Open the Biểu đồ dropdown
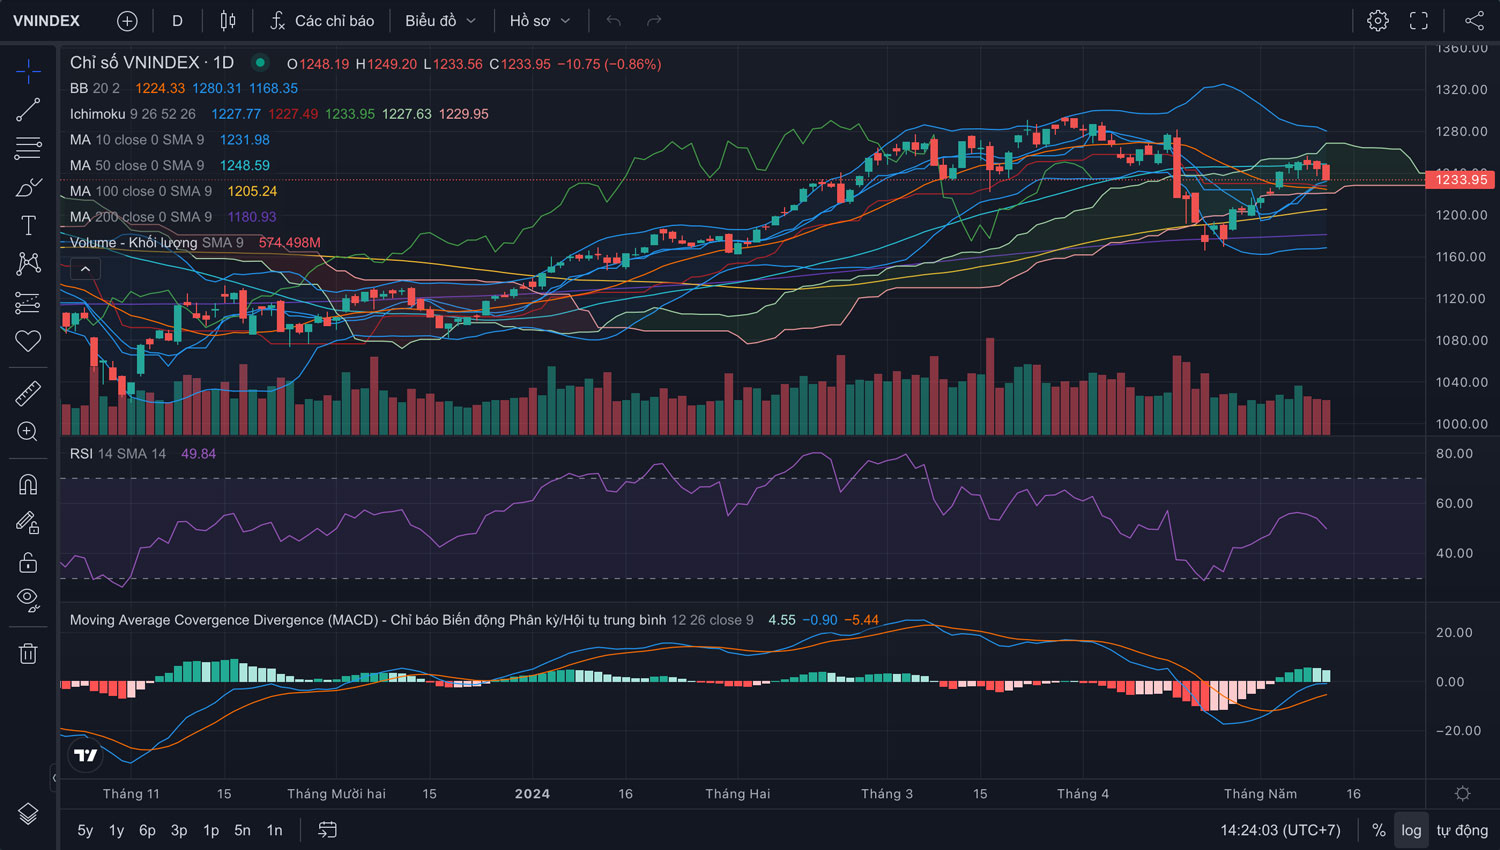 (440, 21)
